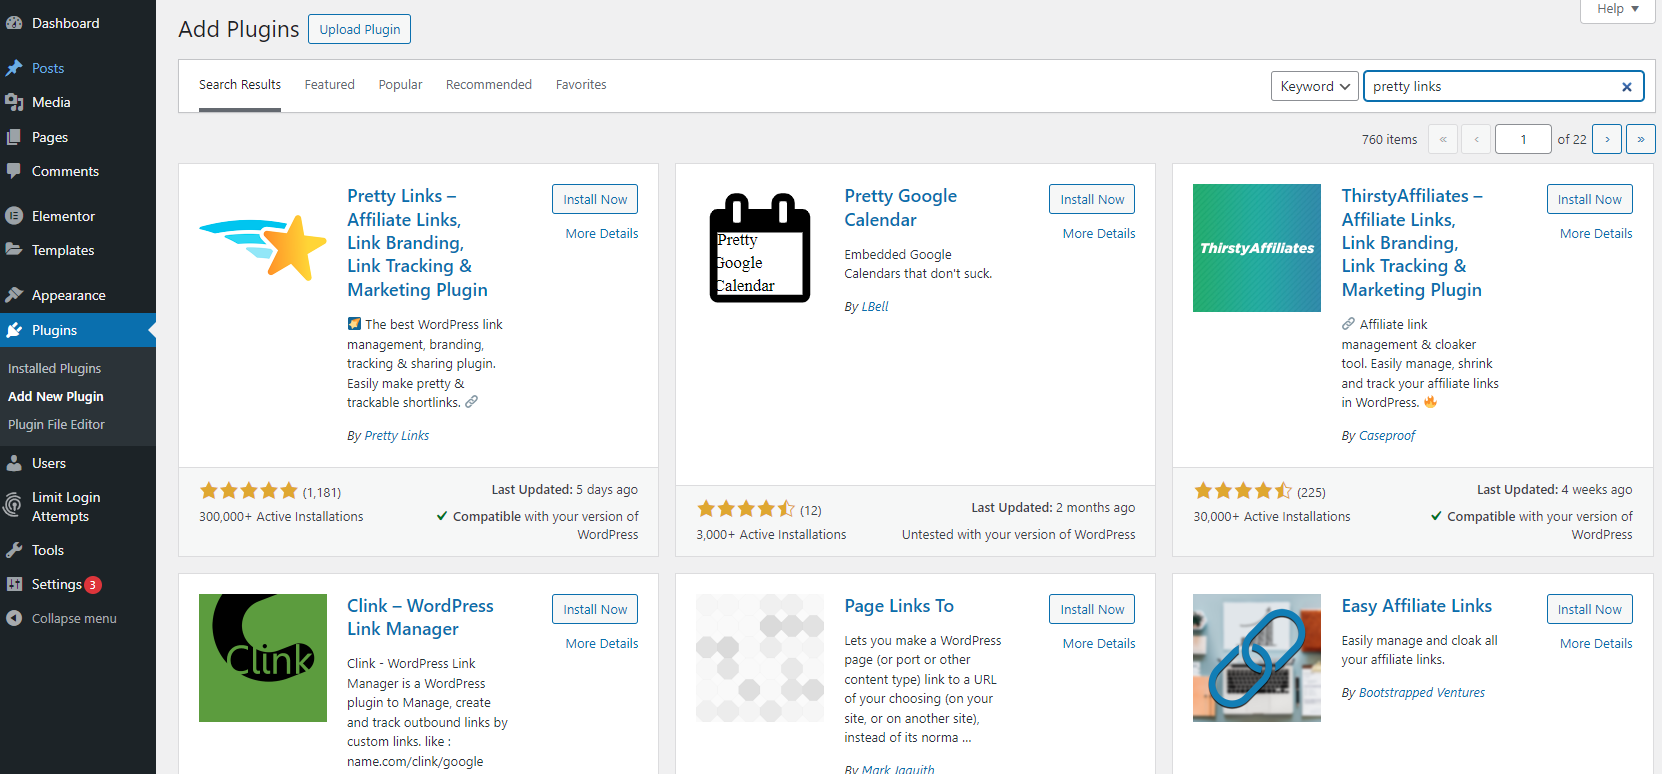Open More Details for Pretty Links
This screenshot has width=1662, height=774.
click(x=602, y=233)
